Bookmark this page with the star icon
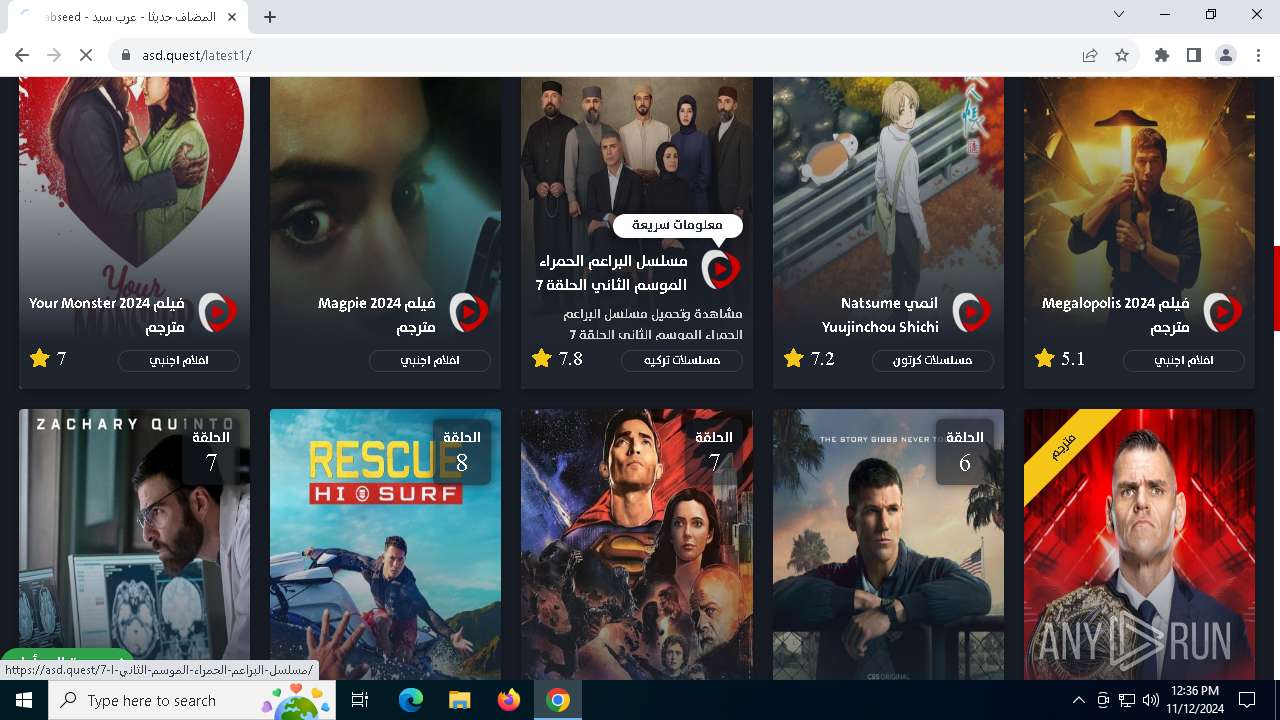This screenshot has height=720, width=1280. [1122, 55]
